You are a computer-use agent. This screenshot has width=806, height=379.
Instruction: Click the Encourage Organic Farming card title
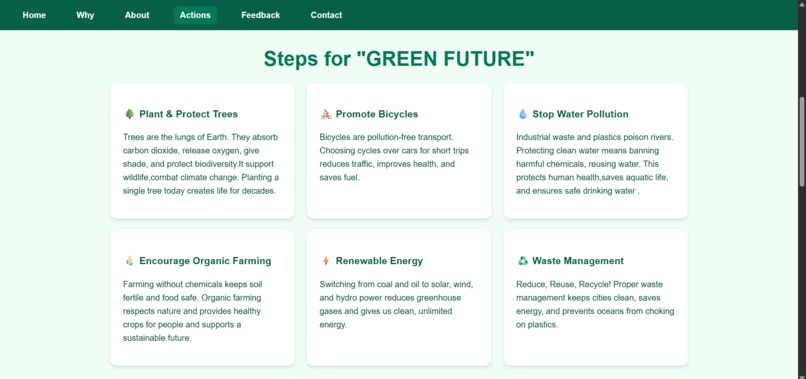click(205, 261)
